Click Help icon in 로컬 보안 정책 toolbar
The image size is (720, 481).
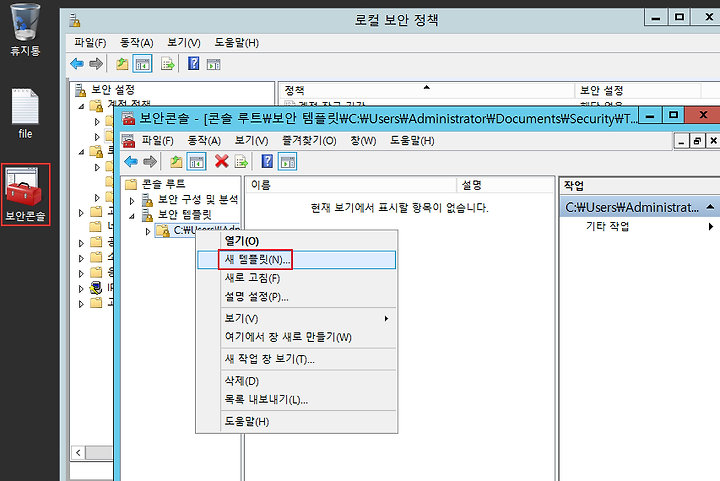click(x=194, y=63)
